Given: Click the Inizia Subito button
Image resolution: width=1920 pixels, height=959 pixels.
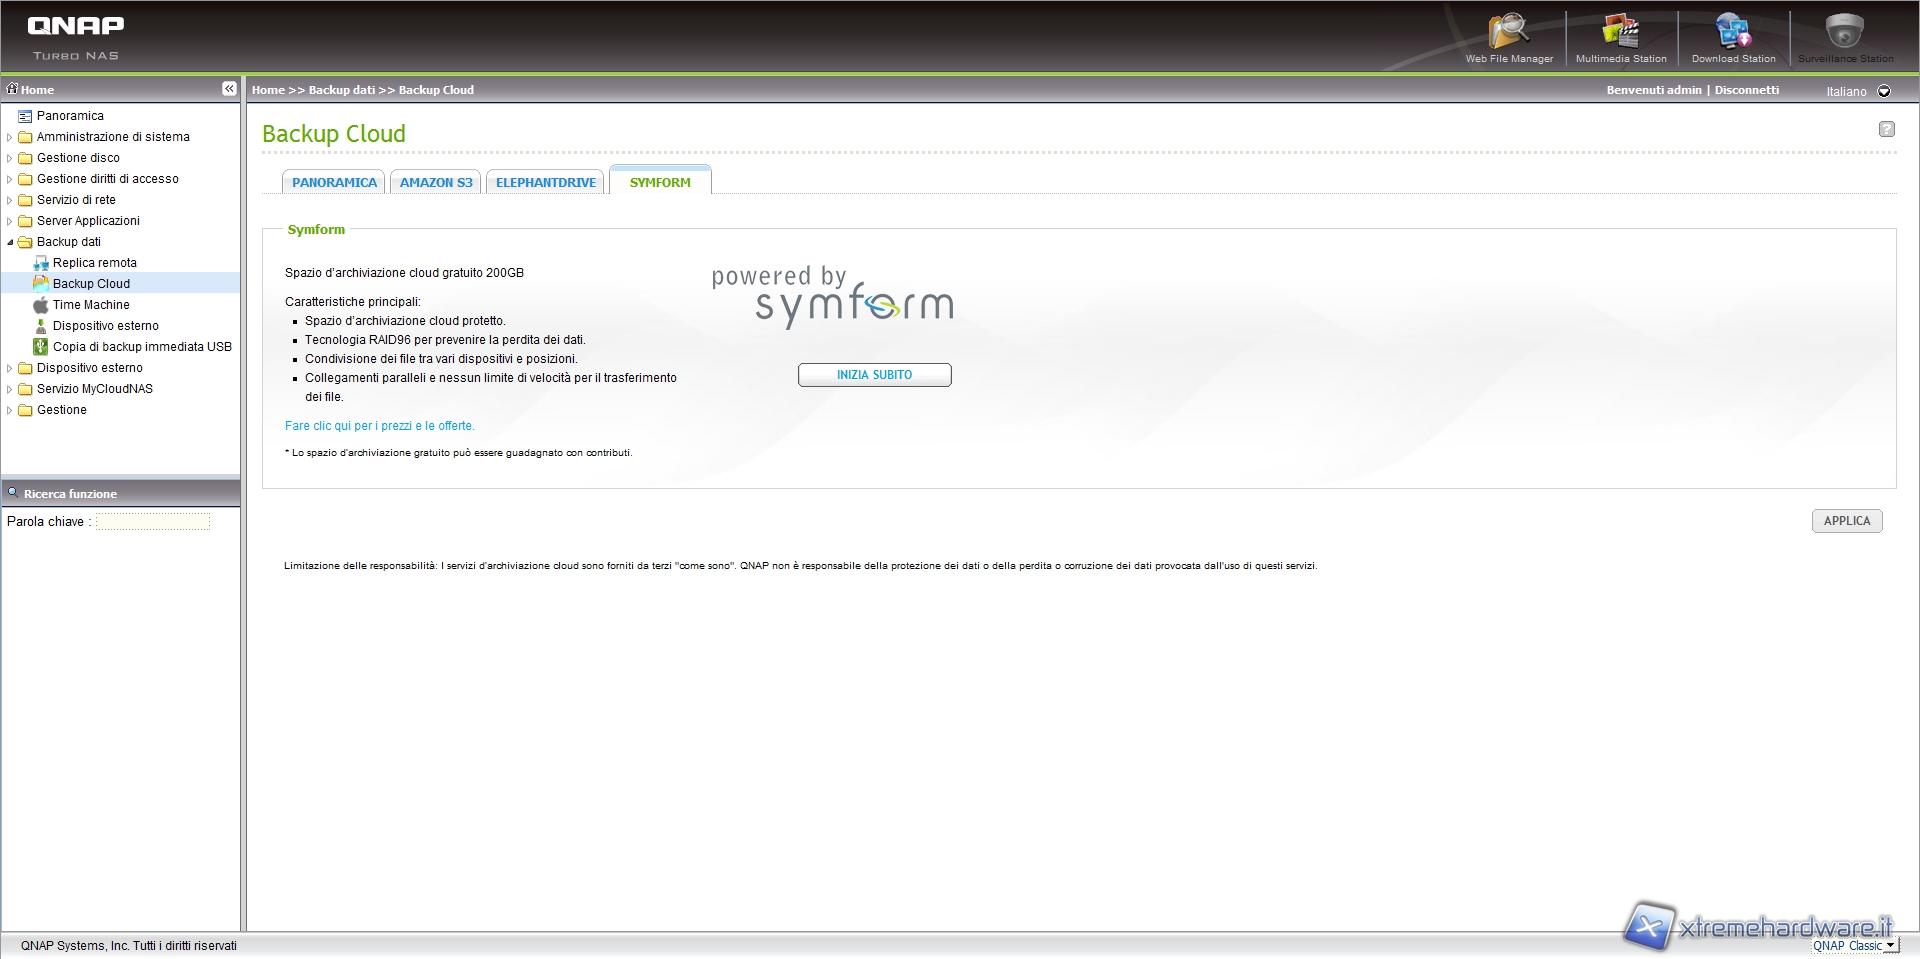Looking at the screenshot, I should [874, 375].
